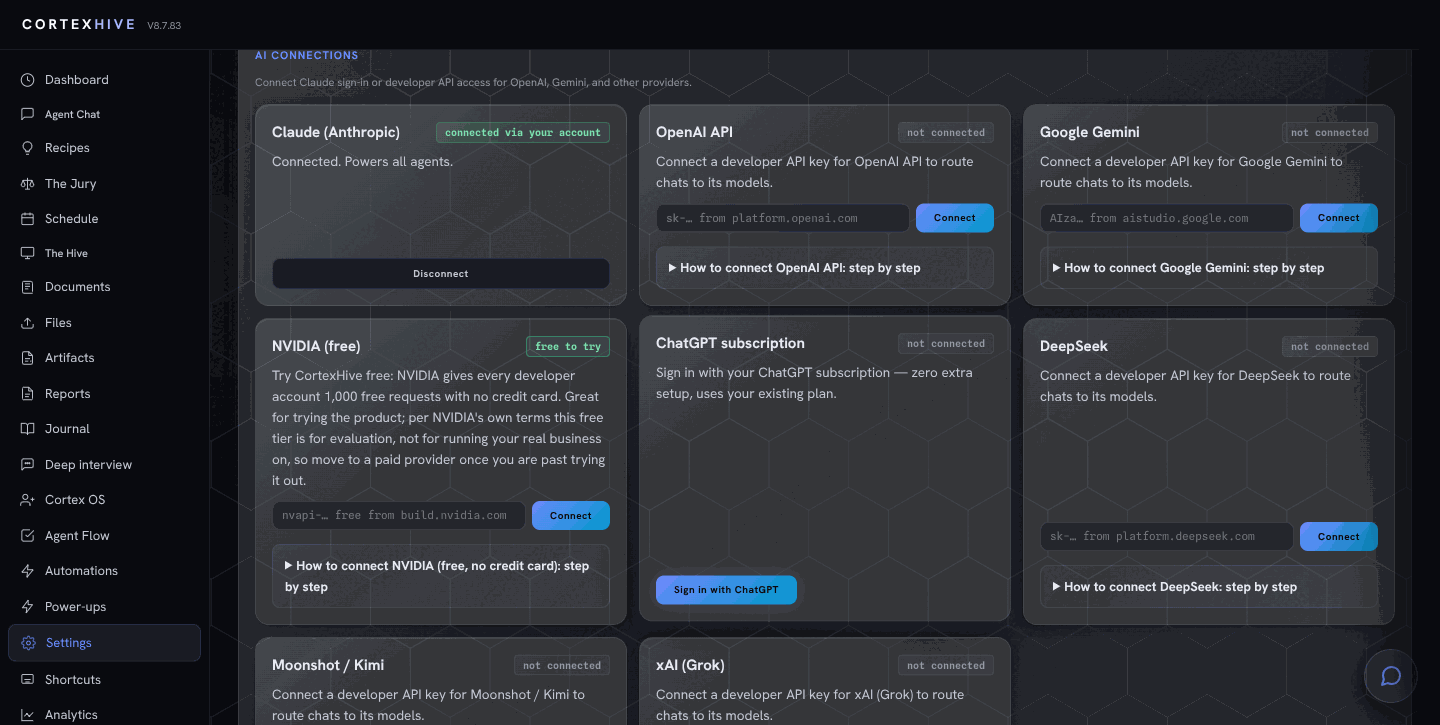Click the Files upload icon

click(x=28, y=323)
